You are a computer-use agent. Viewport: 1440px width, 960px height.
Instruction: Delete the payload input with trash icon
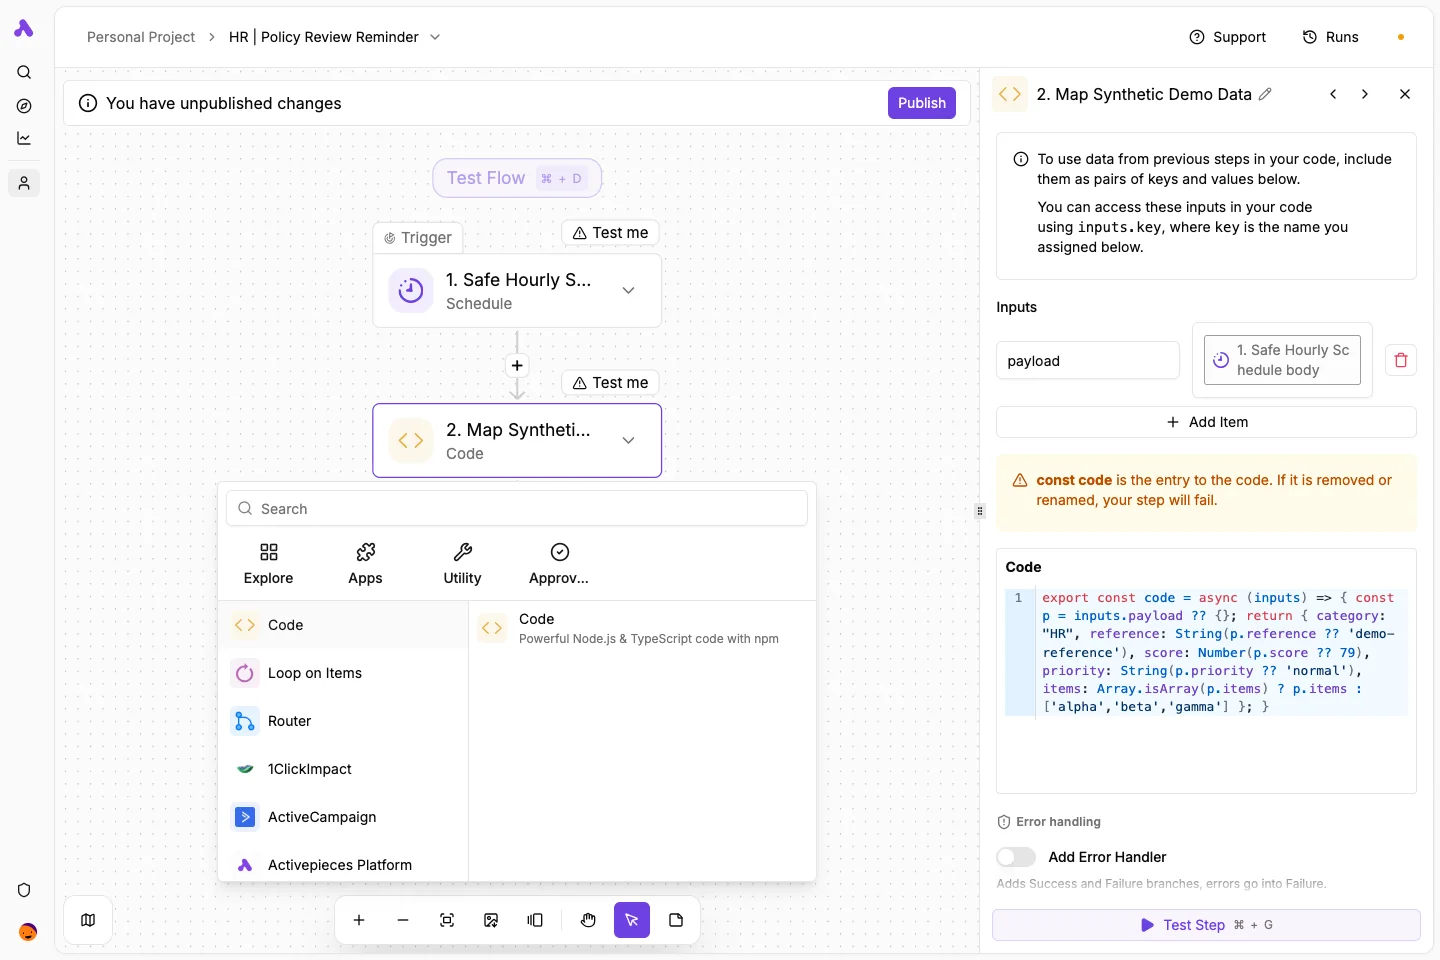click(x=1401, y=360)
